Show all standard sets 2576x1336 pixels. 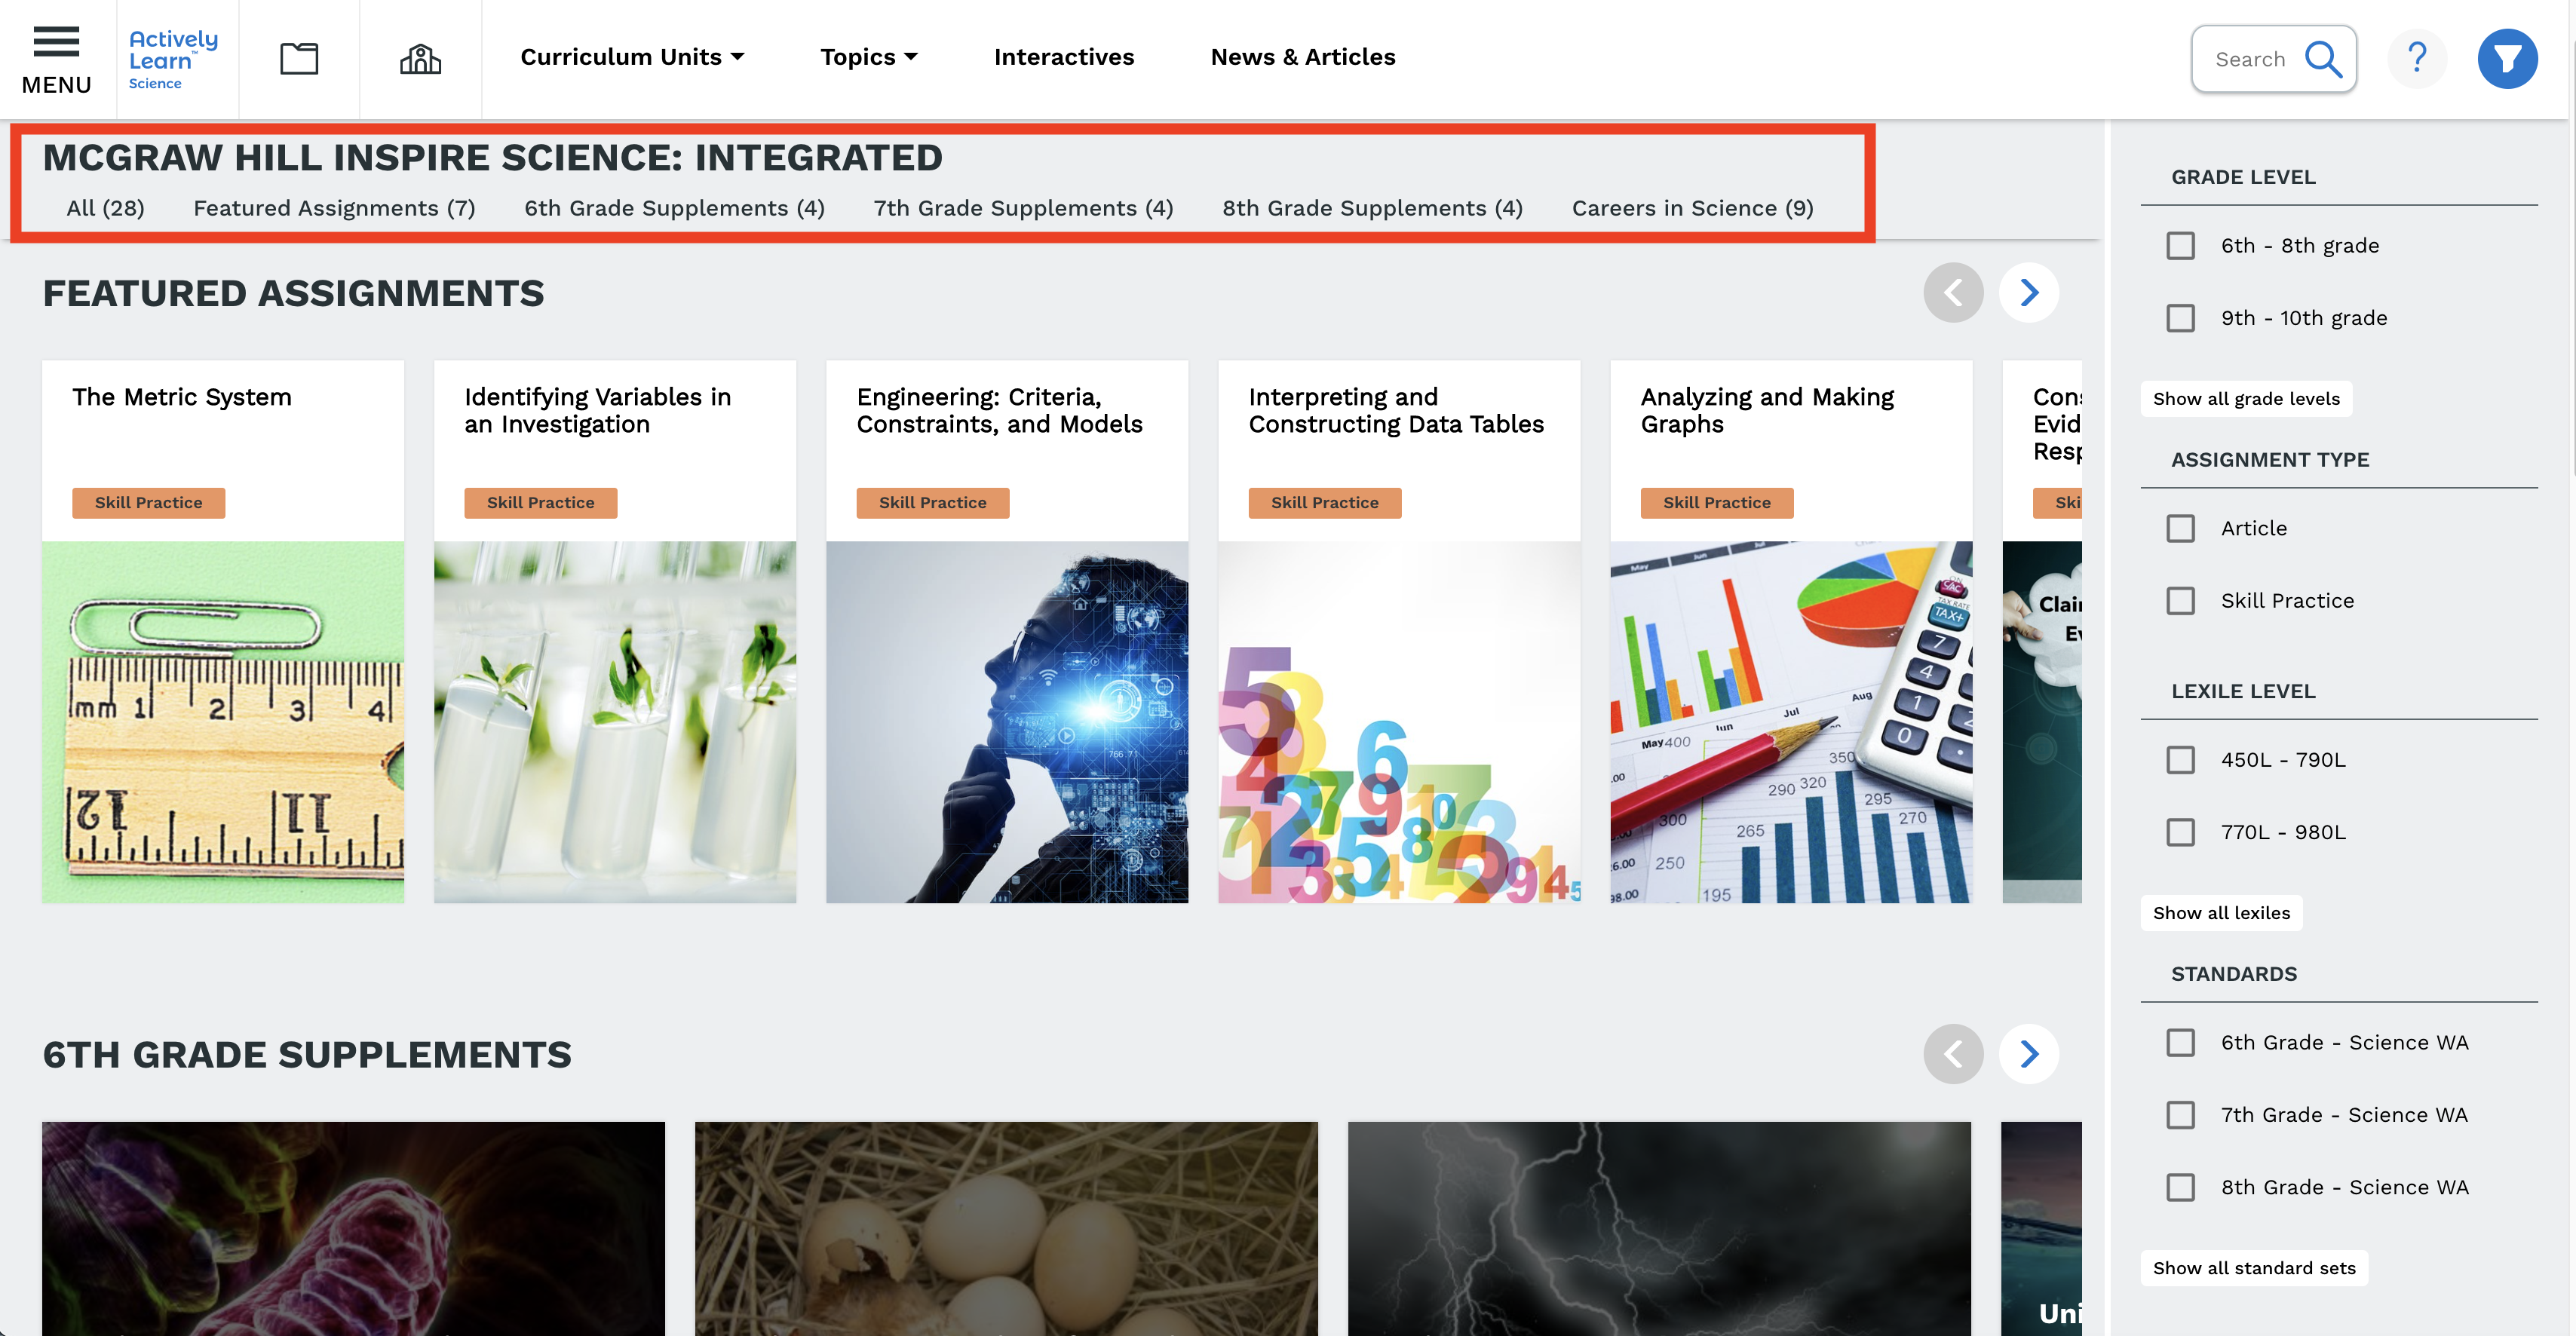(2254, 1267)
